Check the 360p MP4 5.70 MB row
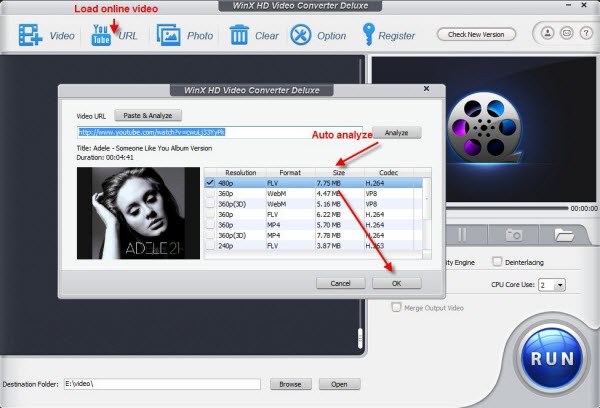The image size is (600, 408). pos(210,225)
